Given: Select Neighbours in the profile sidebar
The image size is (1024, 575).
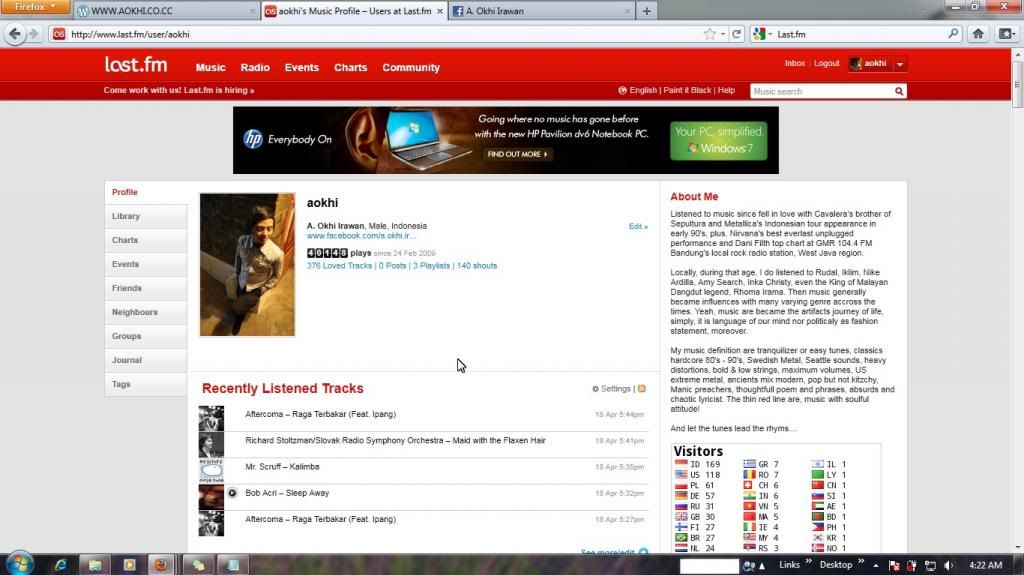Looking at the screenshot, I should [146, 312].
